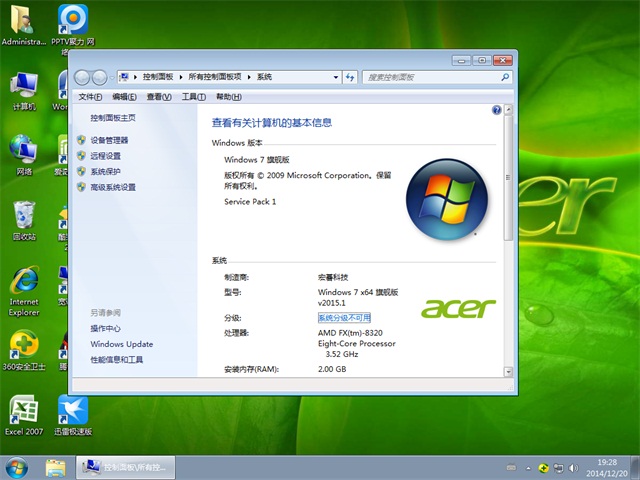This screenshot has width=640, height=480.
Task: Open Excel 2007 desktop shortcut
Action: pos(23,410)
